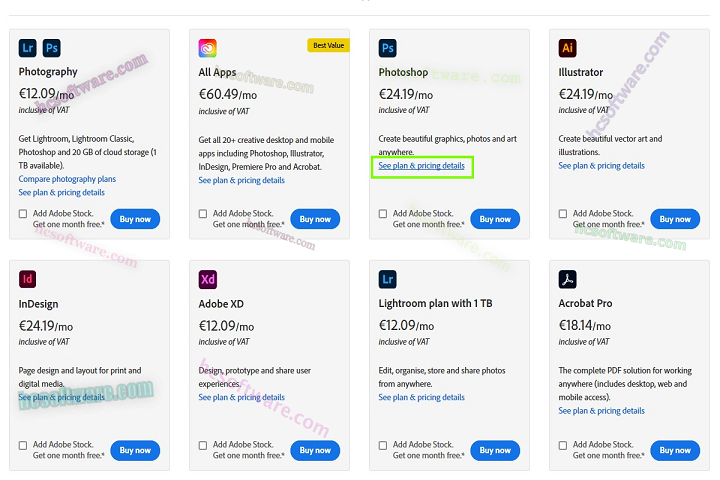Click the Acrobat Pro plan title
Image resolution: width=720 pixels, height=480 pixels.
tap(585, 303)
